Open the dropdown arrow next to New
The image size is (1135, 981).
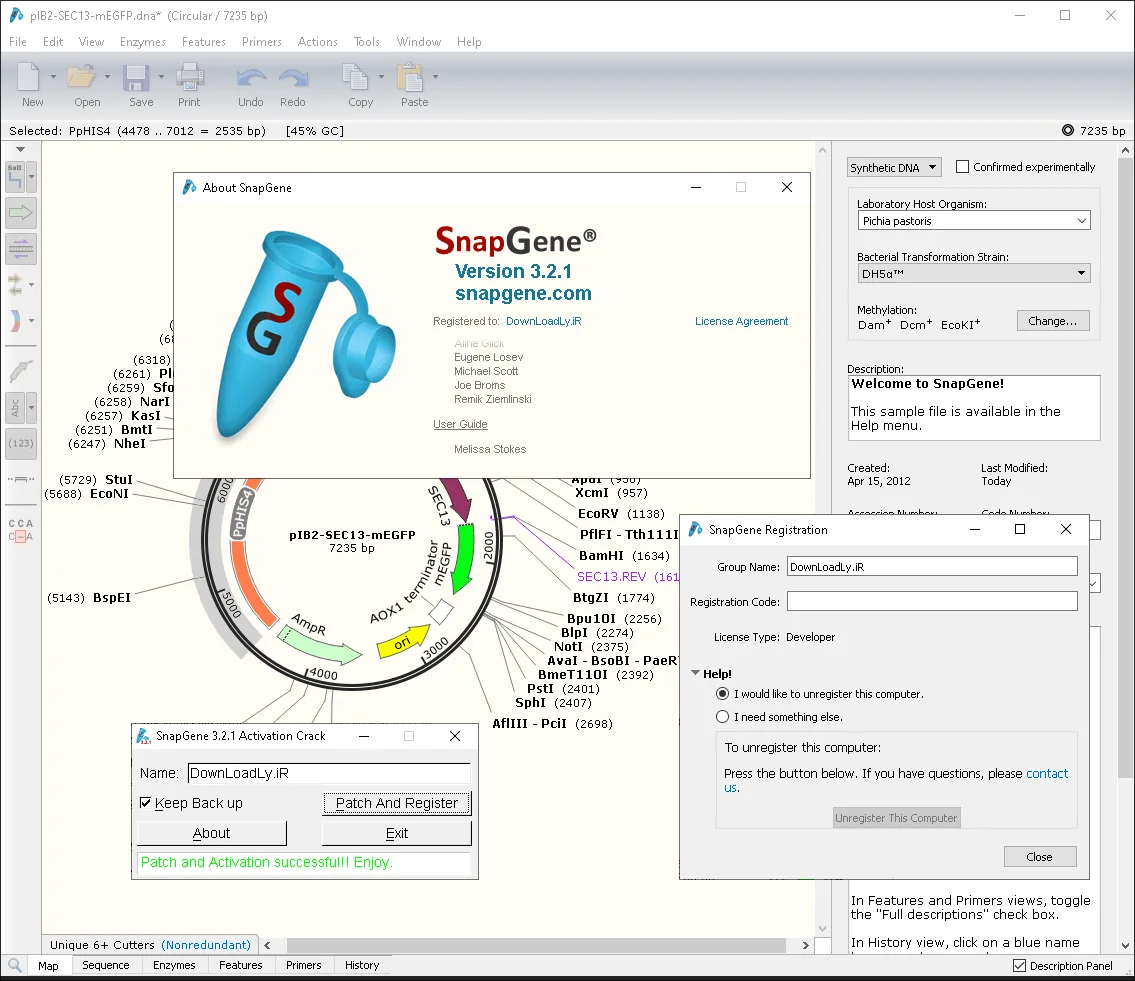tap(53, 77)
